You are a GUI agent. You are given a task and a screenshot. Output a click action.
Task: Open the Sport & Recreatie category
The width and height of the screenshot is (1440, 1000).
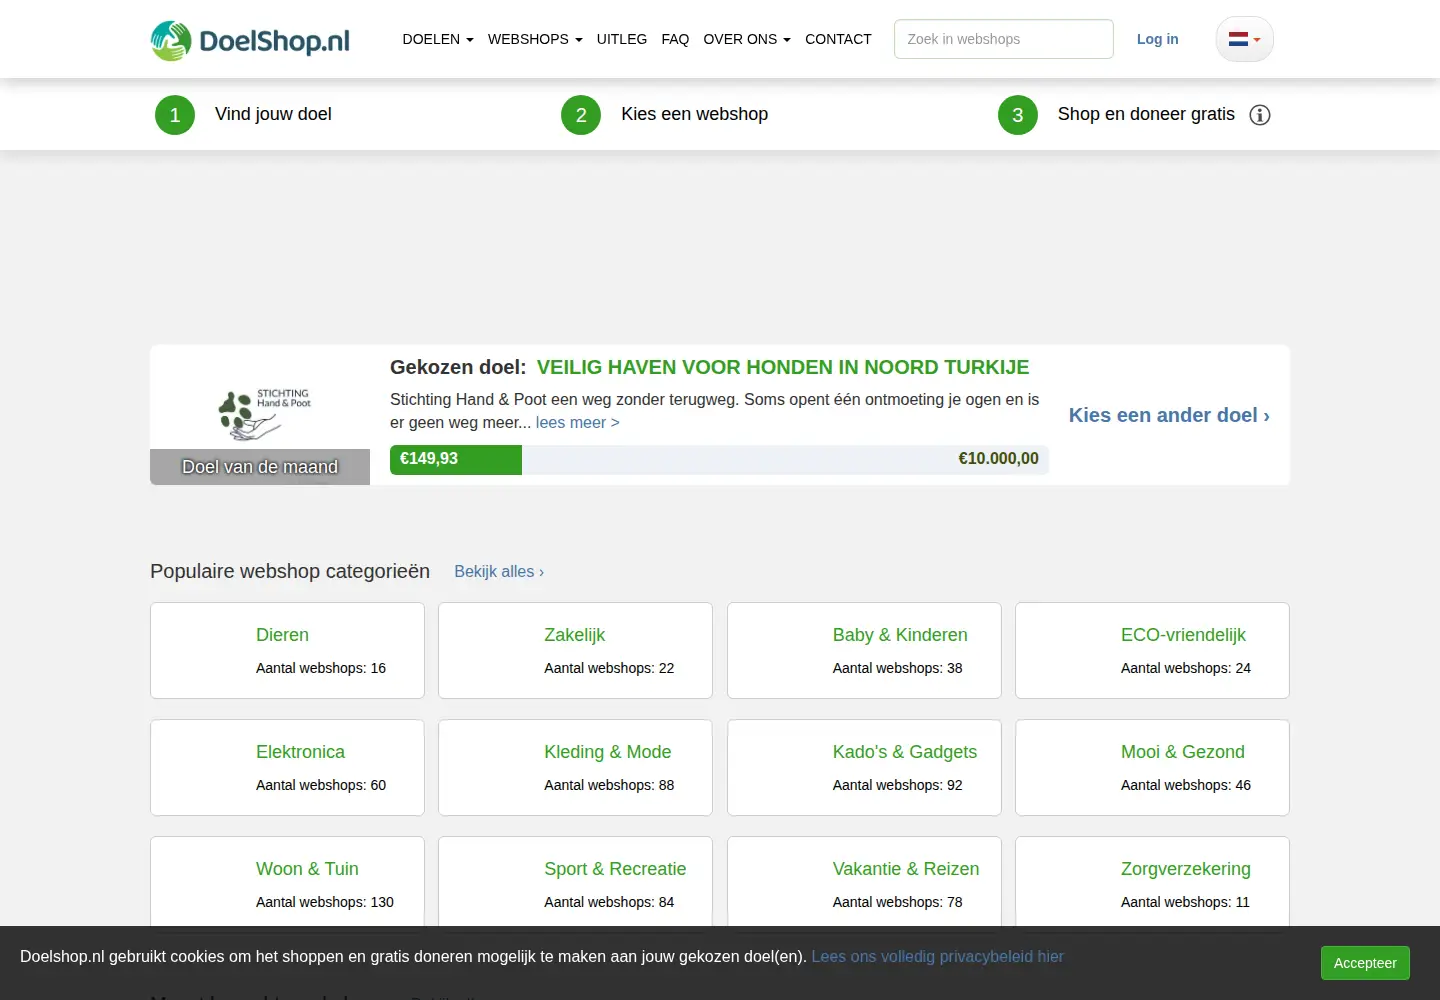575,881
